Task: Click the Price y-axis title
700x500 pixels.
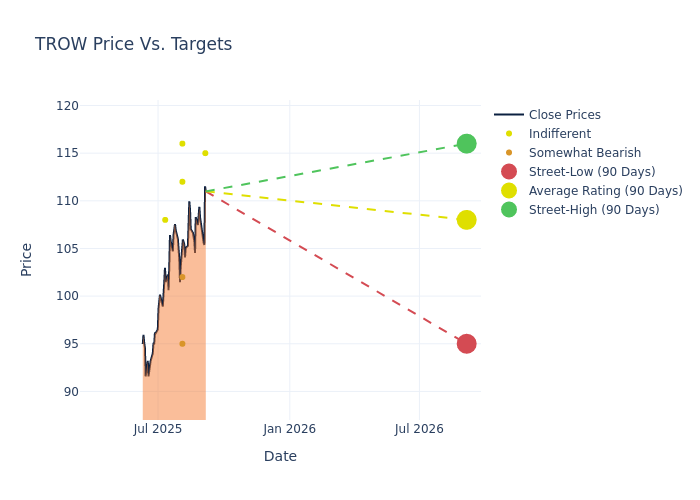Action: pyautogui.click(x=27, y=259)
